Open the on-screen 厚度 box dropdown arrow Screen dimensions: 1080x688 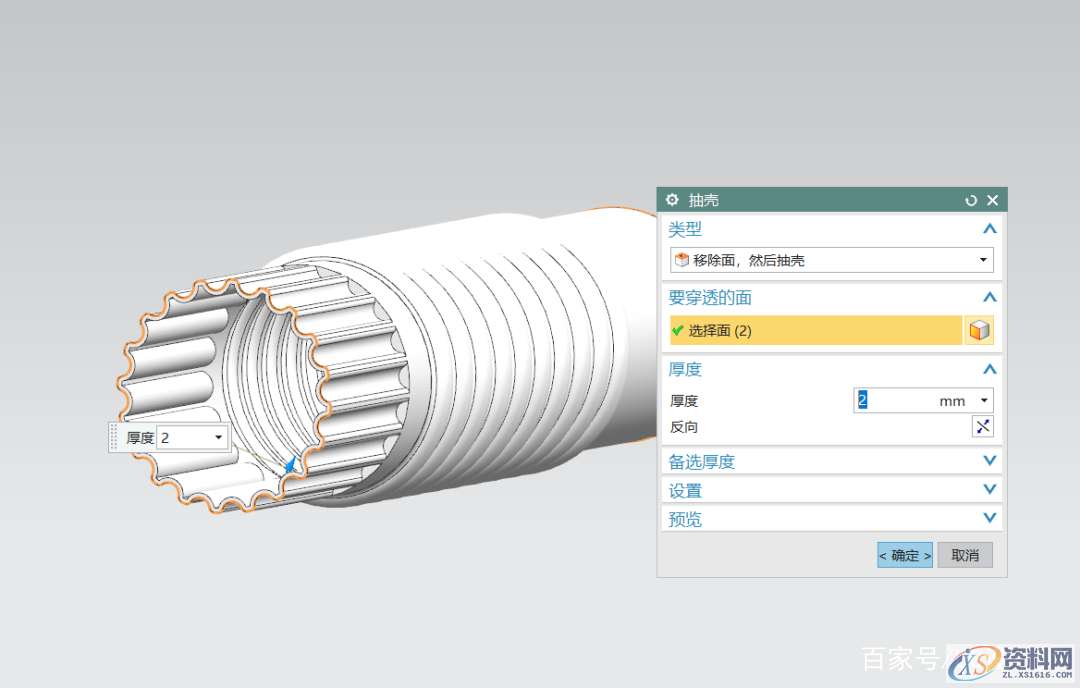pyautogui.click(x=218, y=438)
